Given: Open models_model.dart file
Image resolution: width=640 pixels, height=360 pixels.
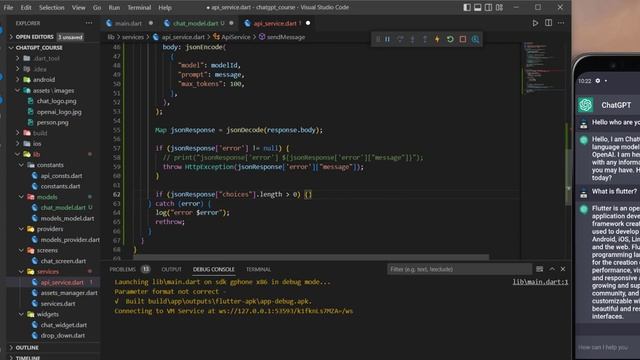Looking at the screenshot, I should pyautogui.click(x=67, y=218).
